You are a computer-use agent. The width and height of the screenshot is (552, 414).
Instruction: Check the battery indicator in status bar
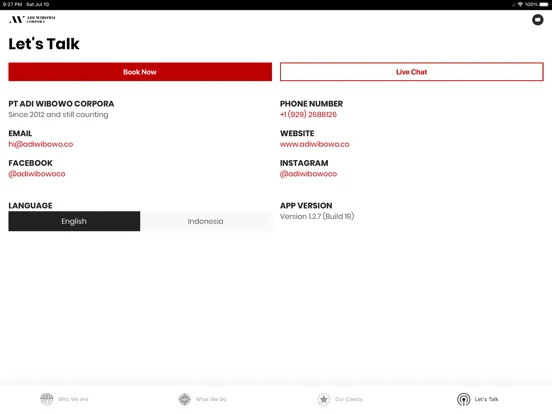tap(544, 4)
